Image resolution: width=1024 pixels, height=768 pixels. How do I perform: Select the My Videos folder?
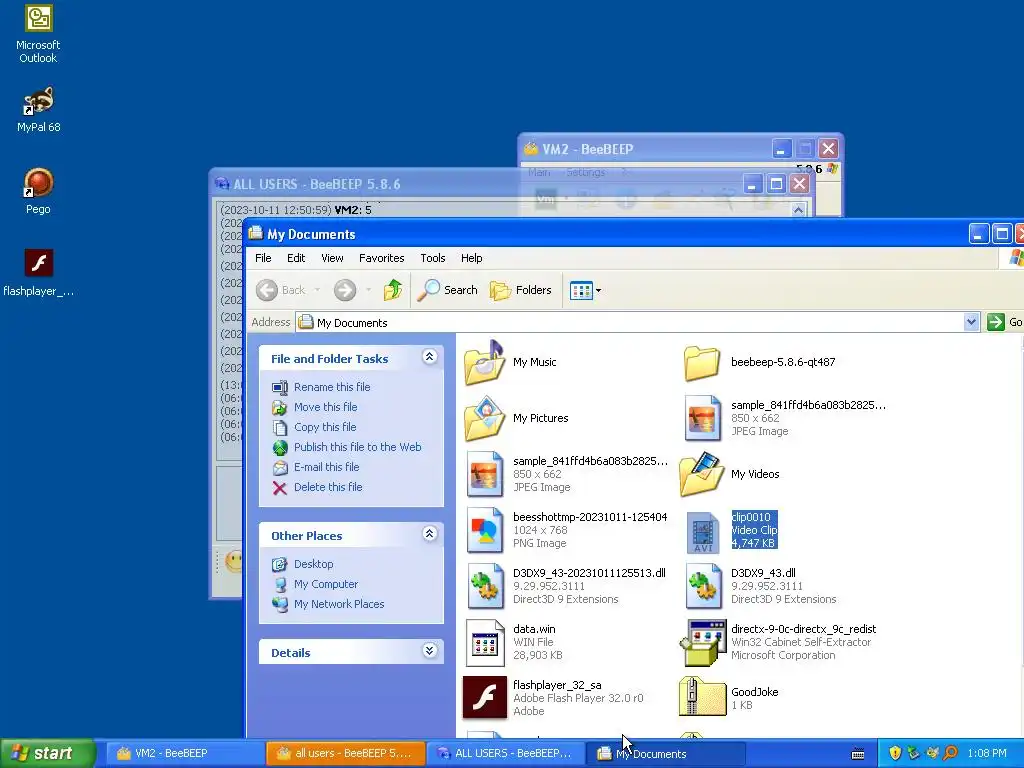(x=730, y=474)
